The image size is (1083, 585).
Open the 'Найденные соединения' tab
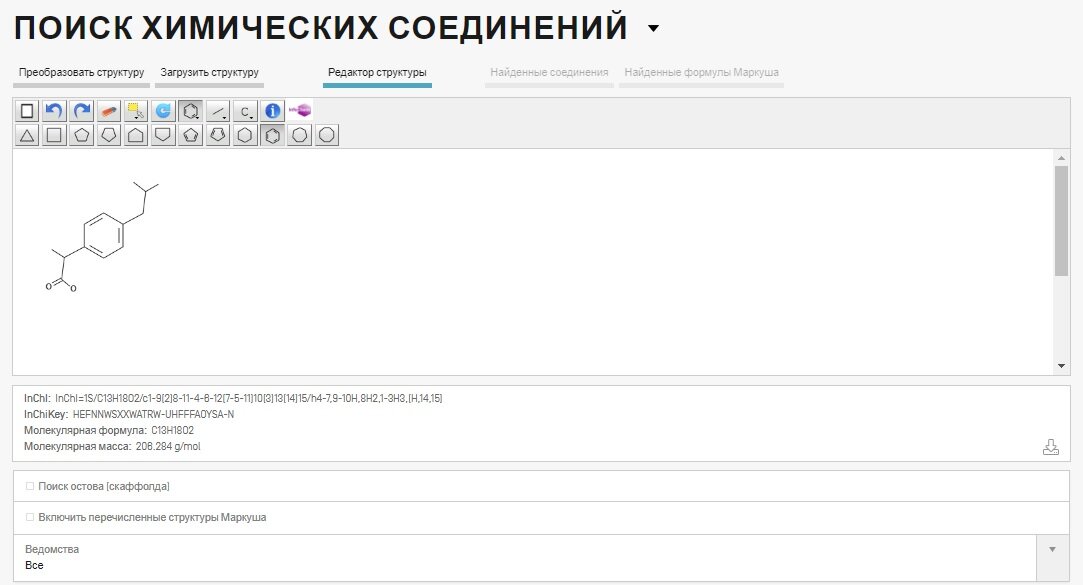point(548,71)
